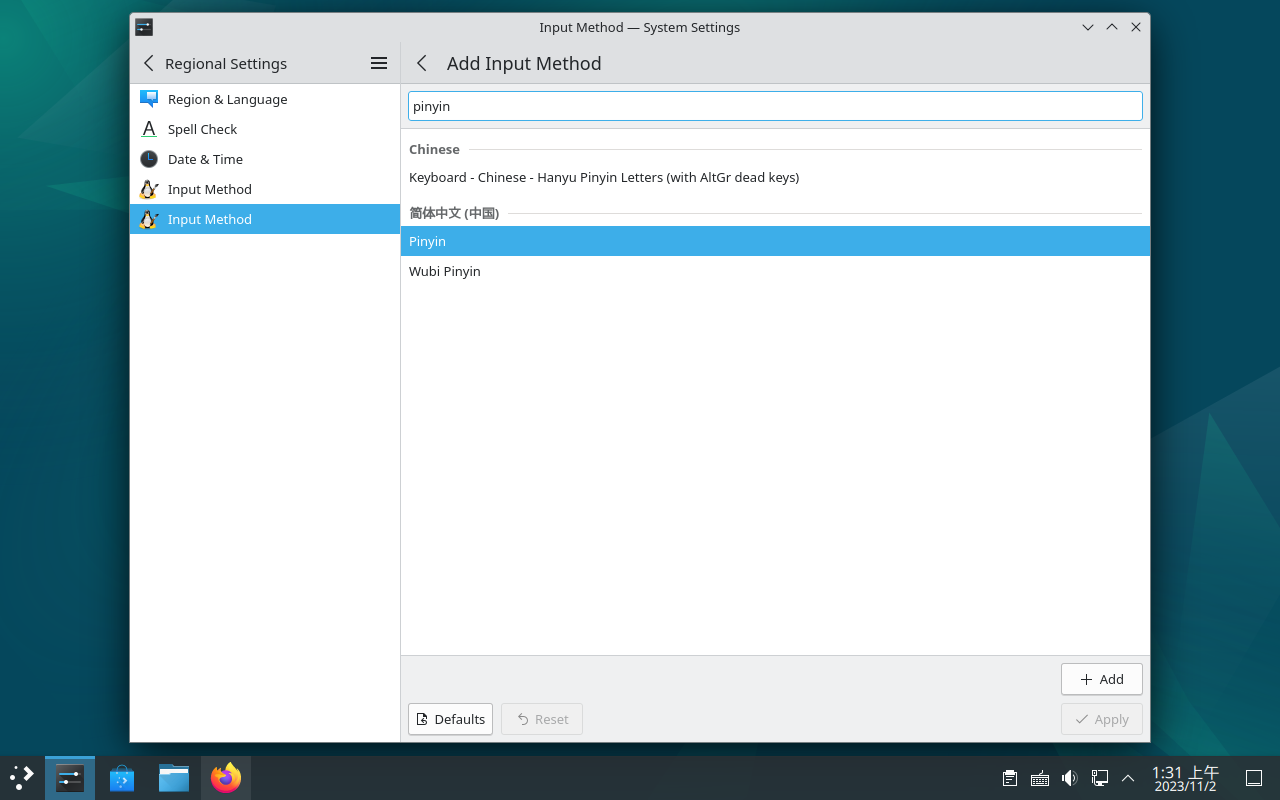This screenshot has height=800, width=1280.
Task: Go back from Add Input Method page
Action: coord(422,63)
